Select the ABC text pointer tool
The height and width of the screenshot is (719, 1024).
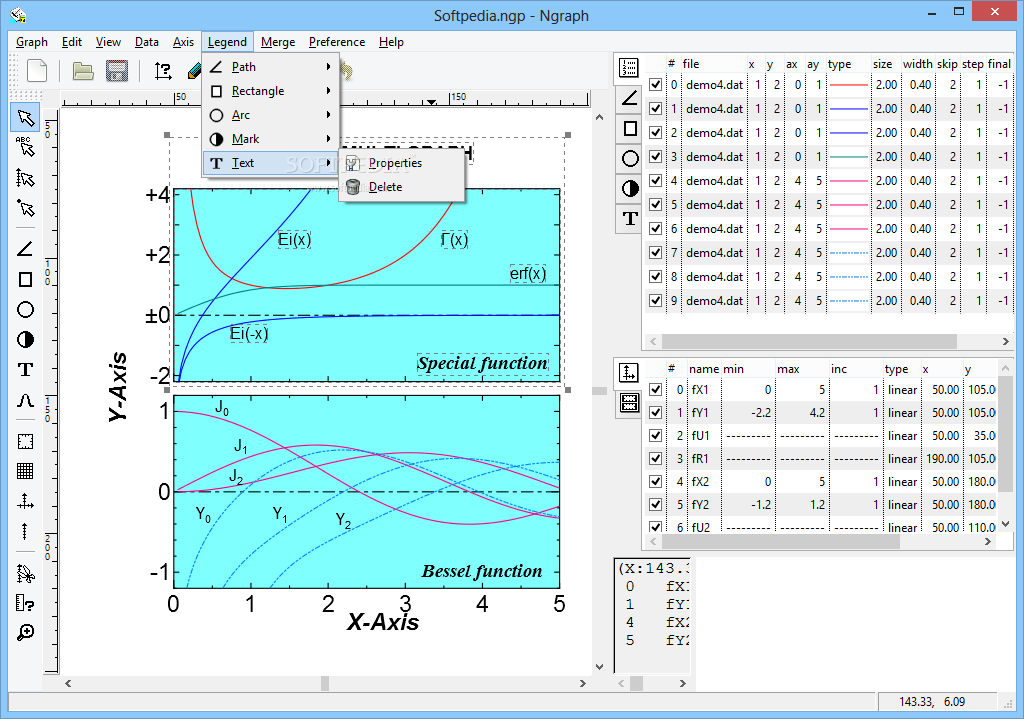pyautogui.click(x=25, y=148)
